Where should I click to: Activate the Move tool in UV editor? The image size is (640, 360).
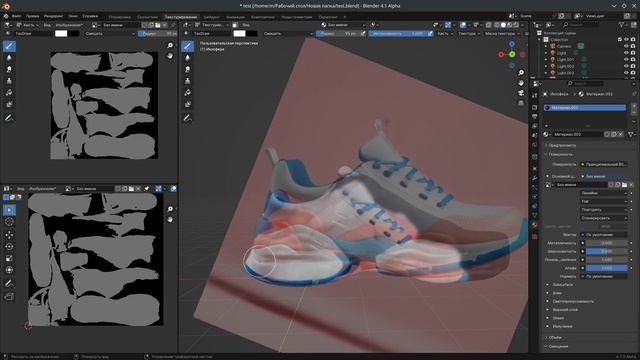point(9,235)
